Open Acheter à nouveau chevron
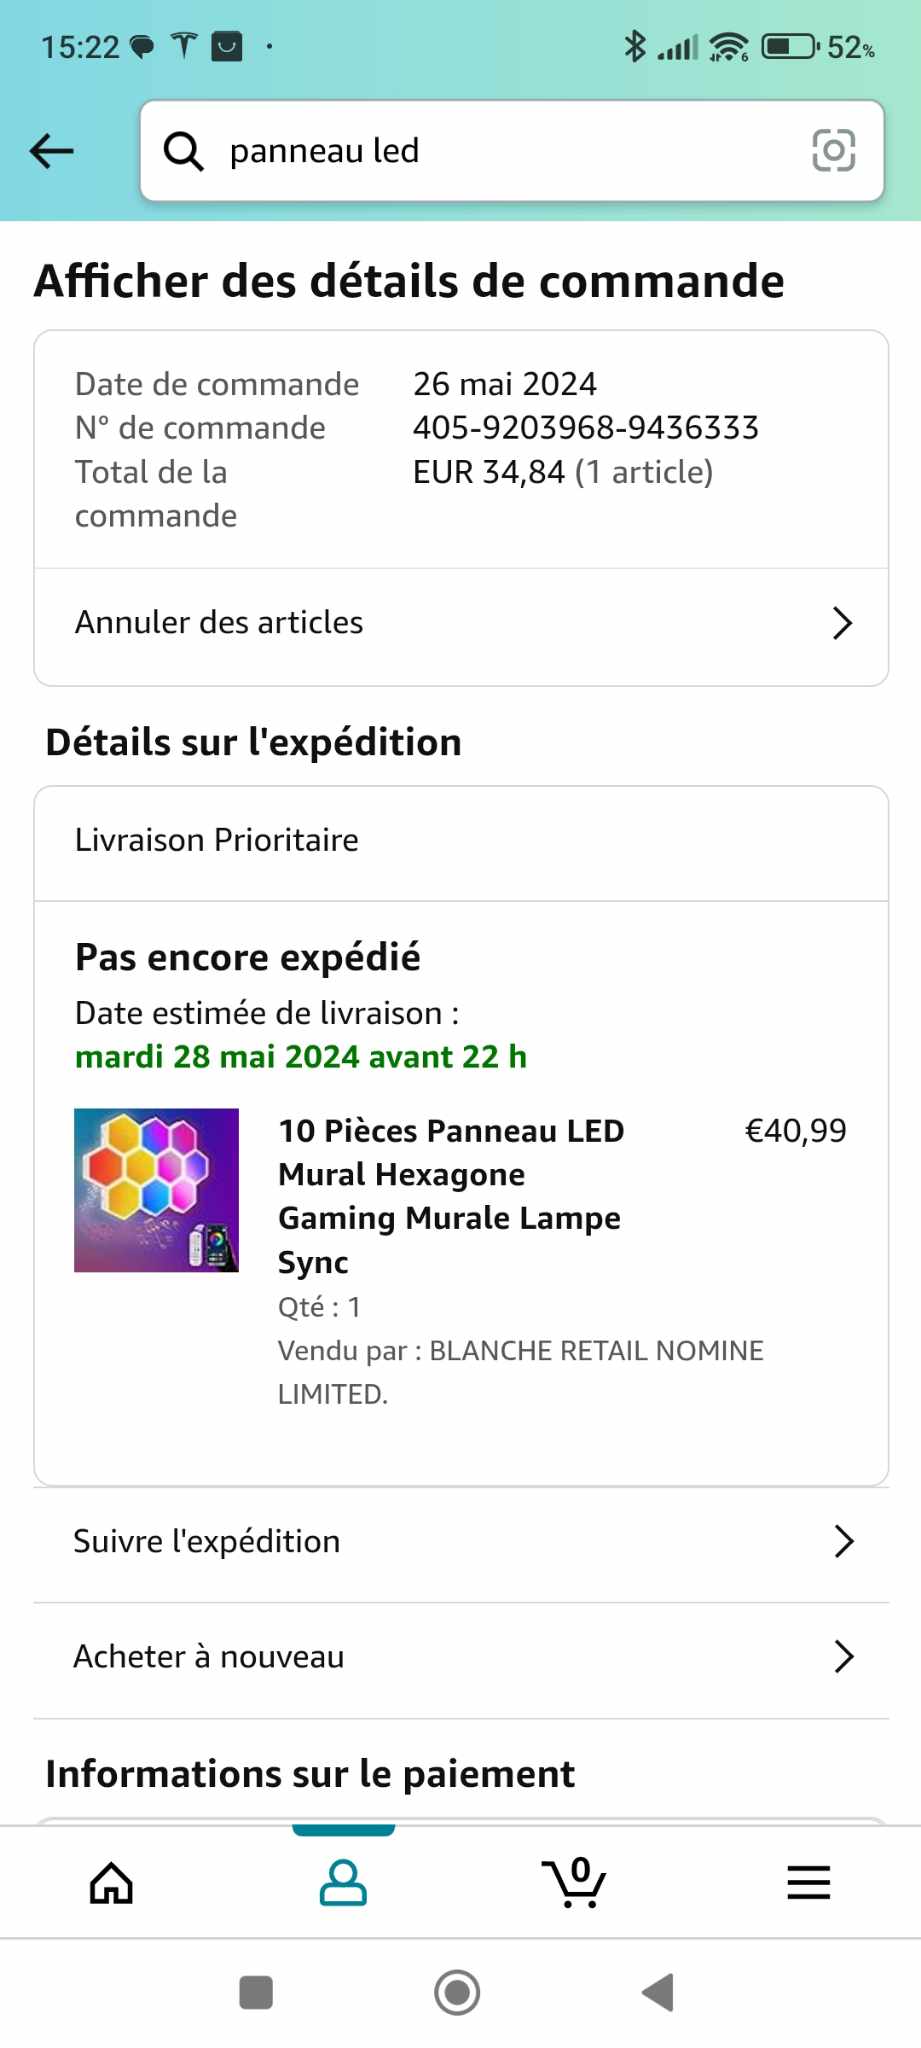The image size is (921, 2048). click(x=843, y=1657)
